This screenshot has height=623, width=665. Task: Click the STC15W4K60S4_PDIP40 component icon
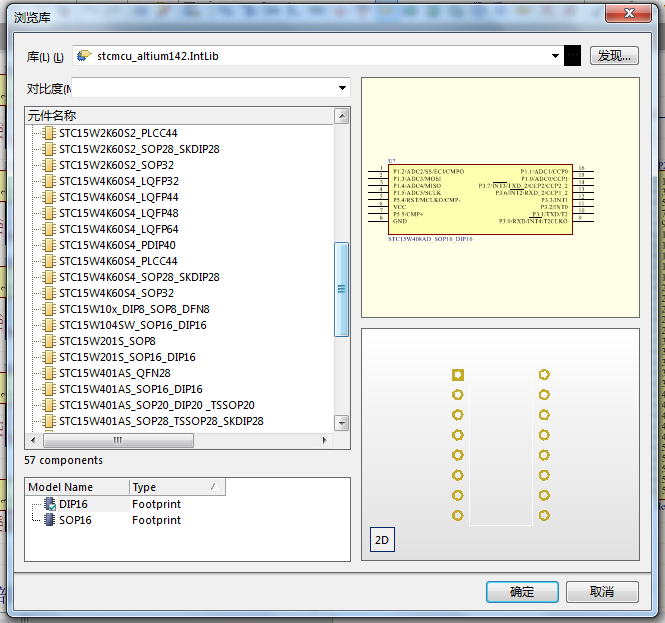coord(49,245)
